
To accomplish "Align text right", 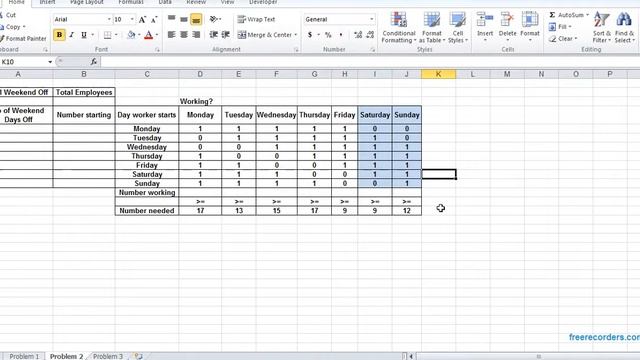I will (196, 35).
